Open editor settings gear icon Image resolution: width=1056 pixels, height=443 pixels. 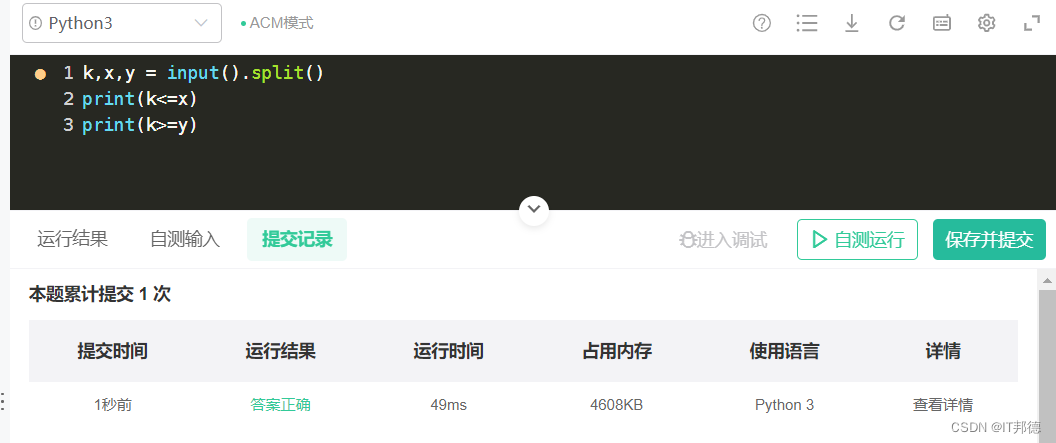click(x=986, y=23)
